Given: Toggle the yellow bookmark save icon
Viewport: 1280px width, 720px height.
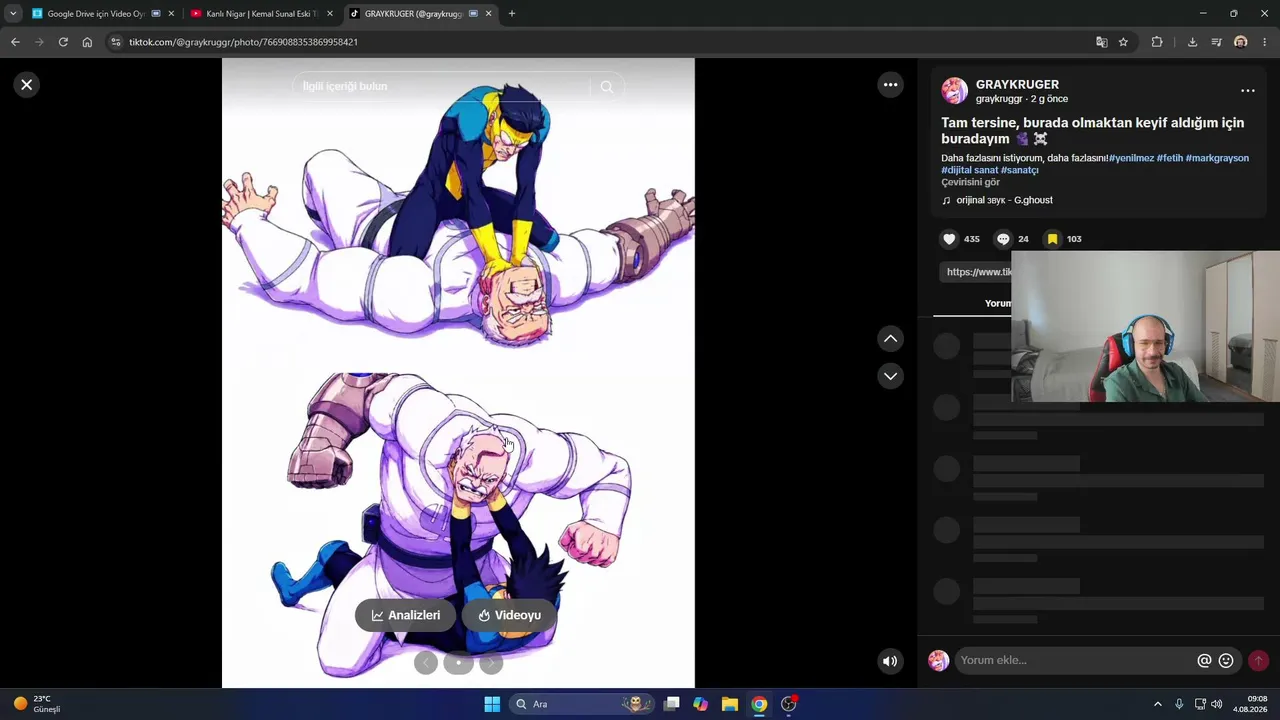Looking at the screenshot, I should 1052,239.
